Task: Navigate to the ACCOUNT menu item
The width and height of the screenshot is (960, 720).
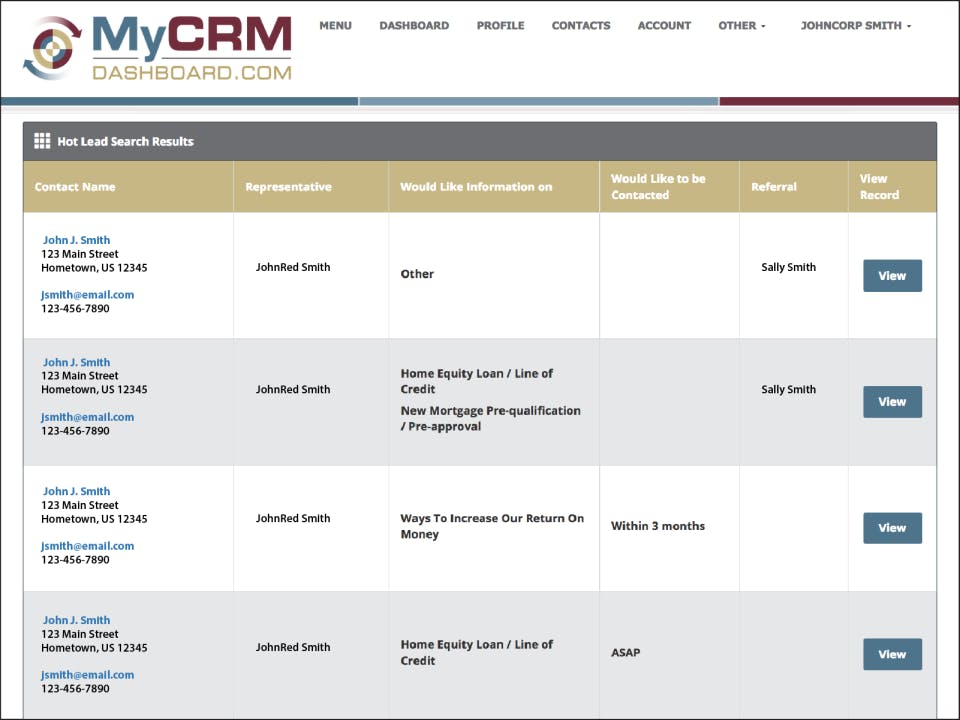Action: (x=664, y=26)
